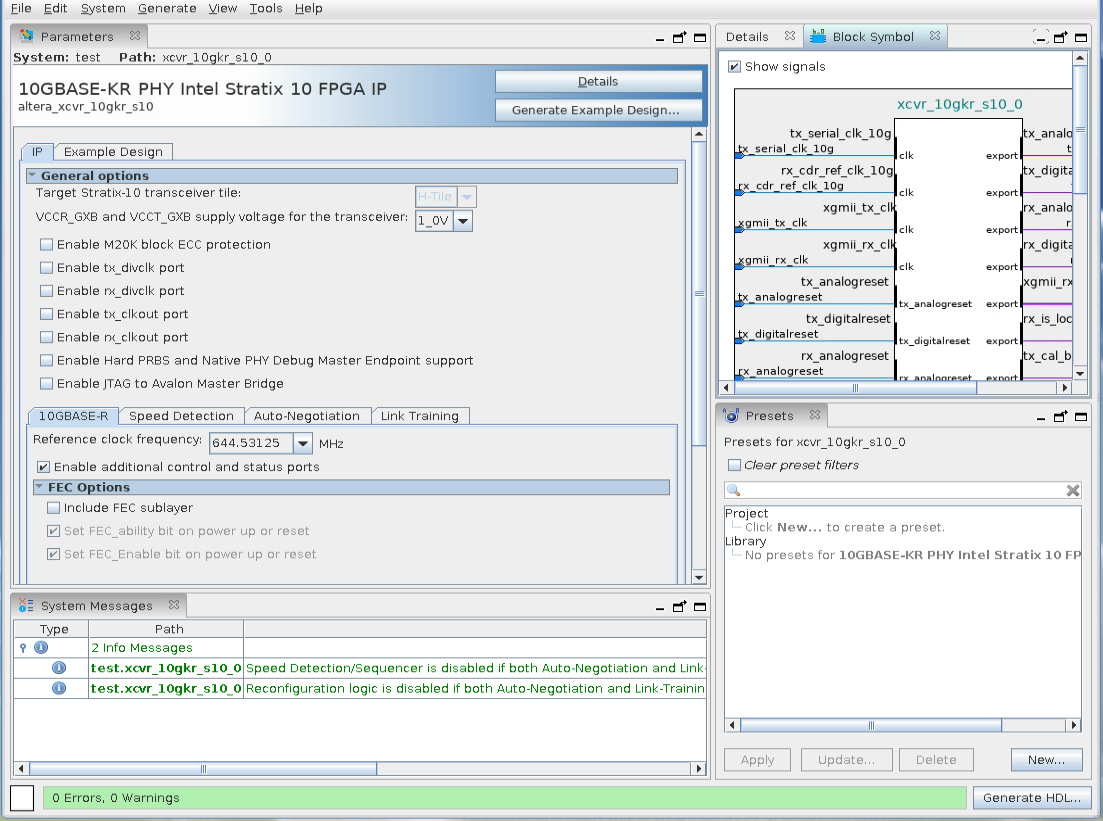The width and height of the screenshot is (1103, 821).
Task: Click the Presets list horizontal scrollbar
Action: click(871, 725)
